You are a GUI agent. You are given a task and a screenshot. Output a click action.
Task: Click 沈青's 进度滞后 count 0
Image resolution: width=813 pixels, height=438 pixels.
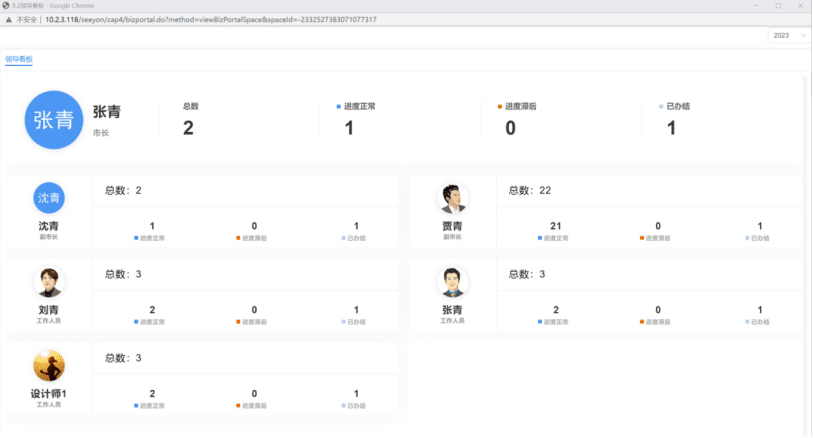pos(254,226)
